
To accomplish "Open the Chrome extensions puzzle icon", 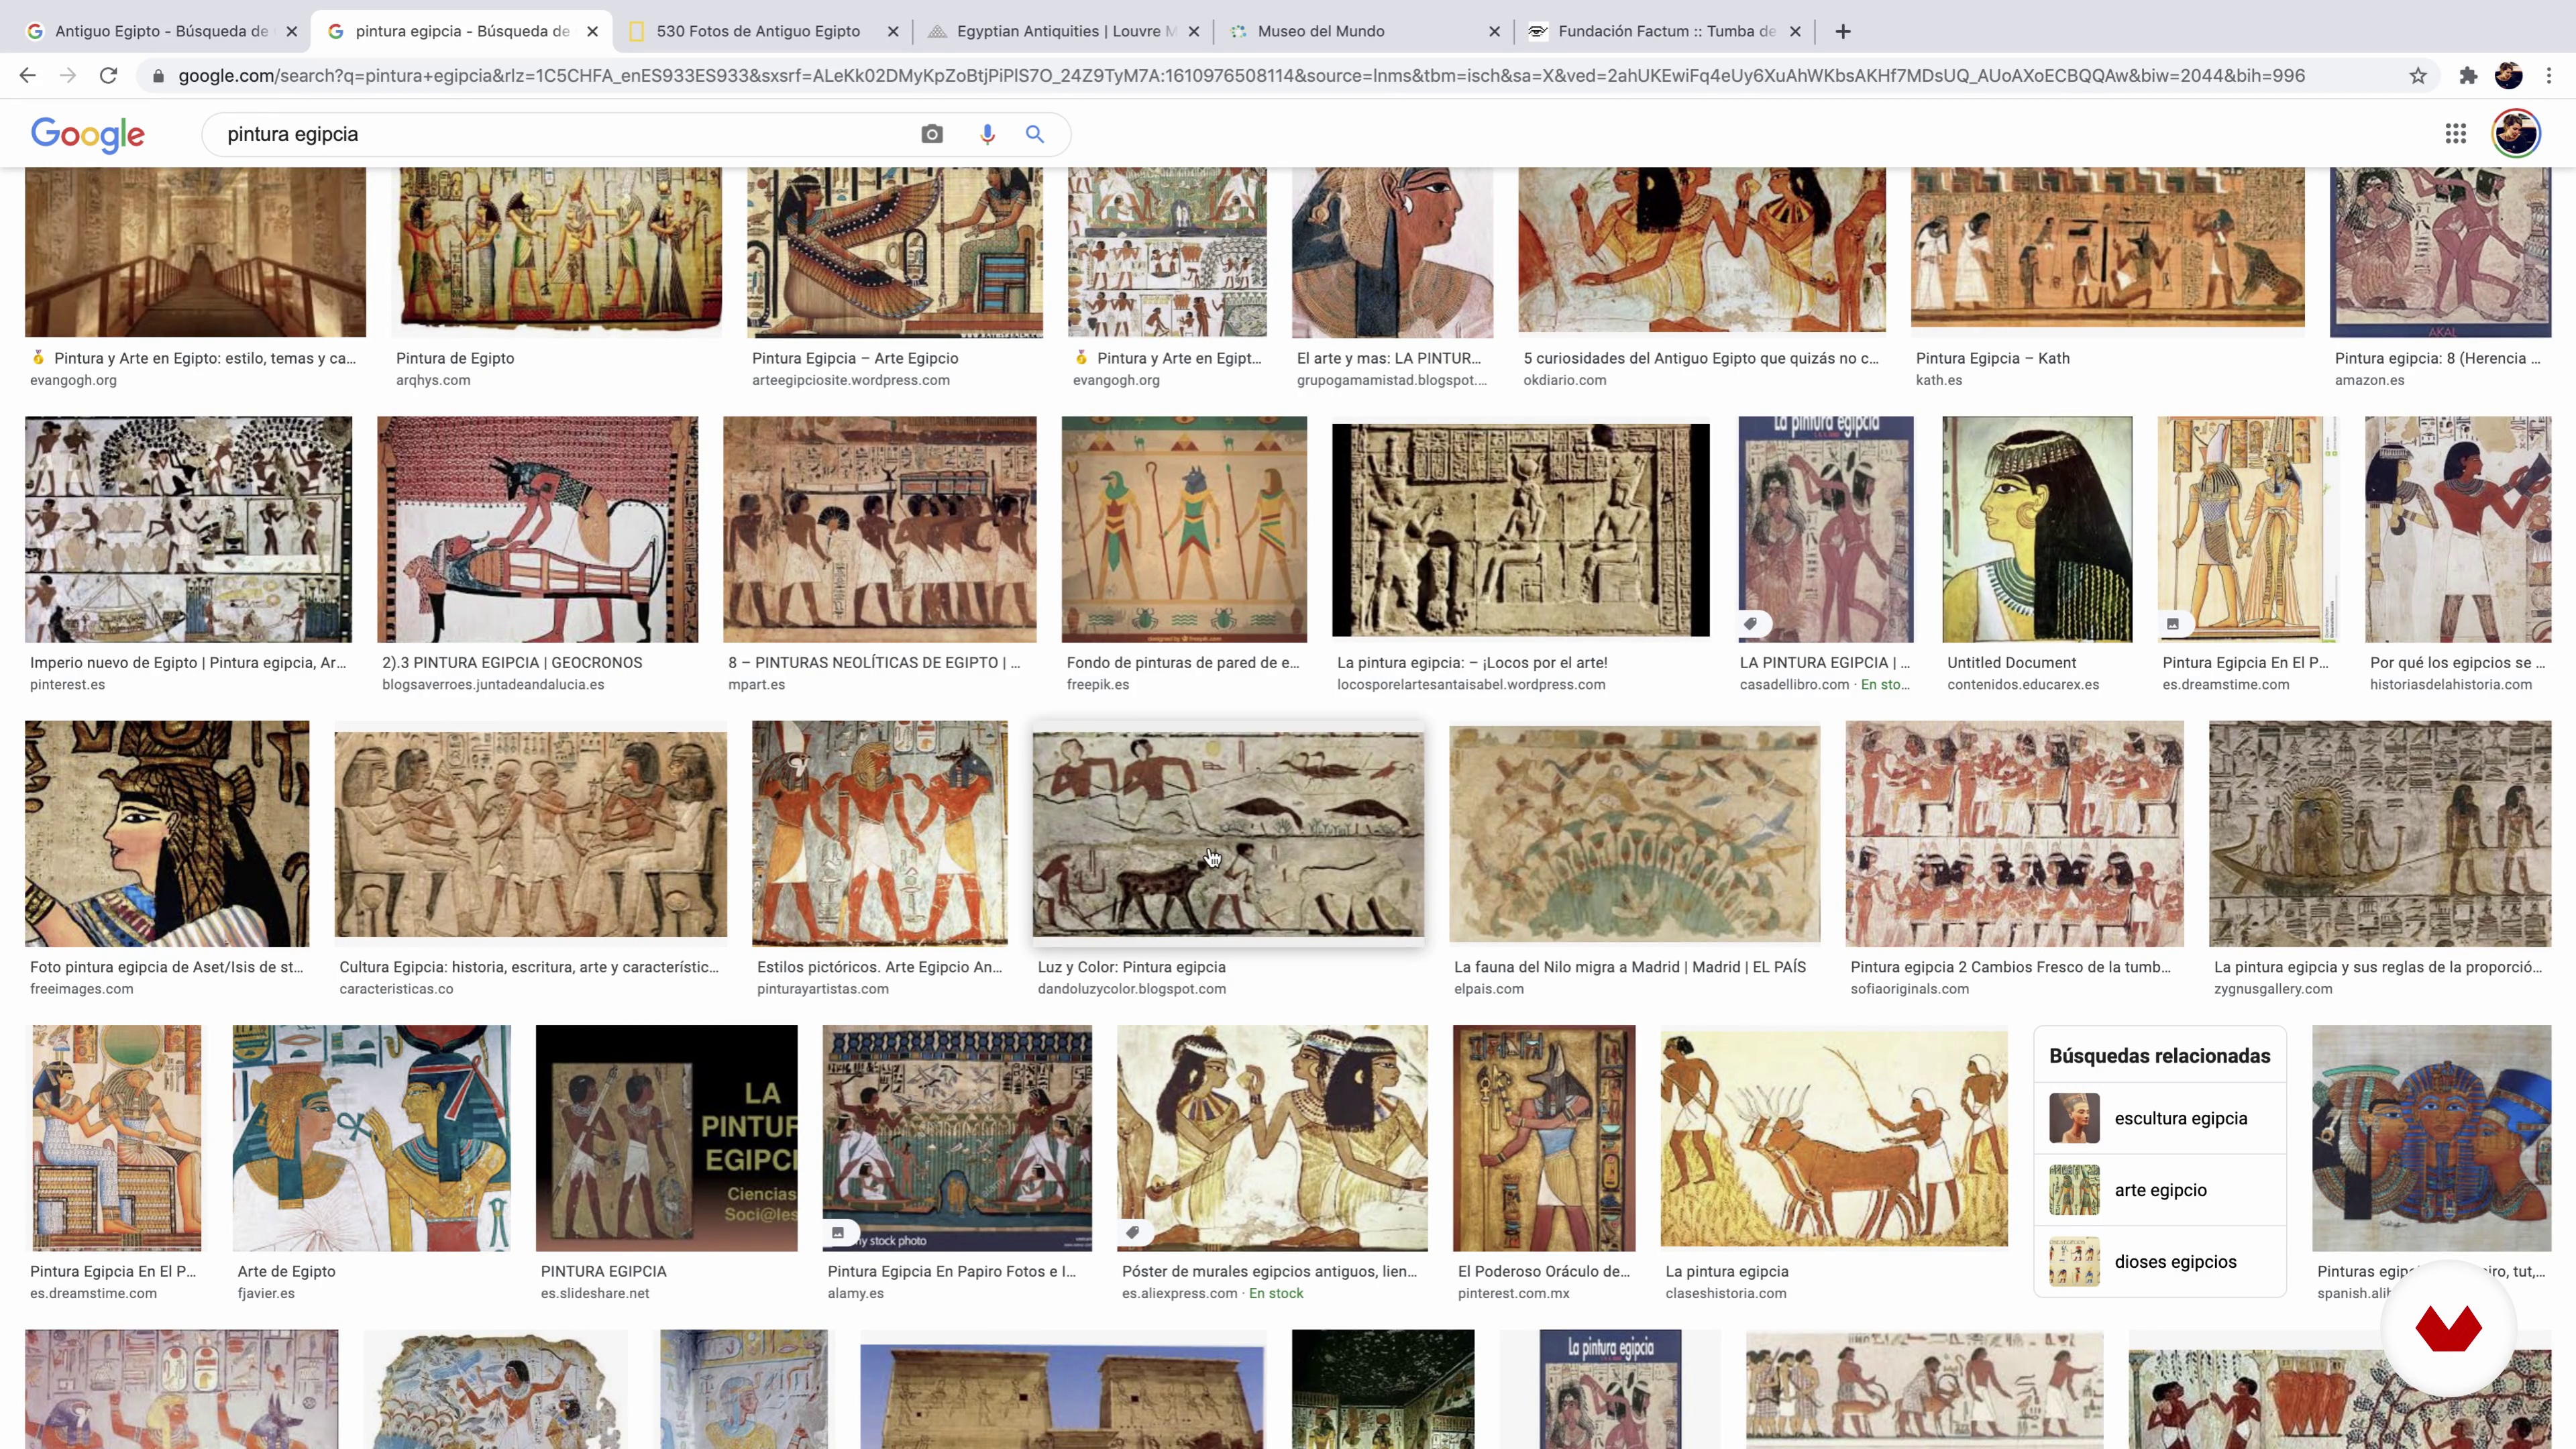I will click(2468, 76).
